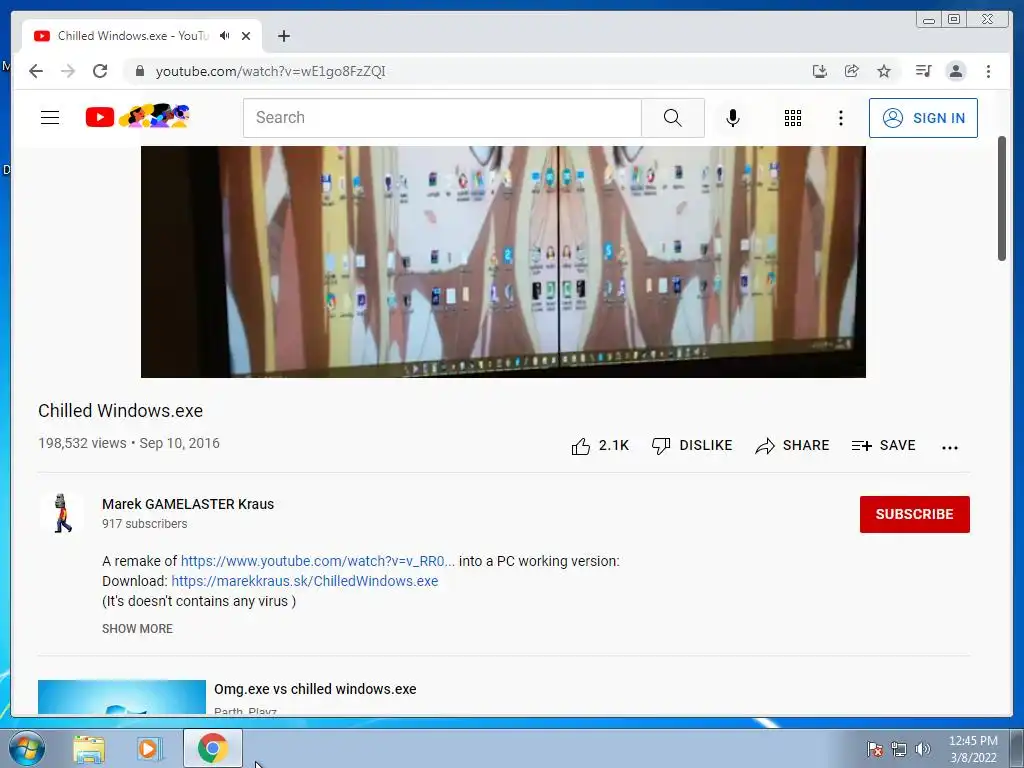Click the network tray icon

coord(899,749)
